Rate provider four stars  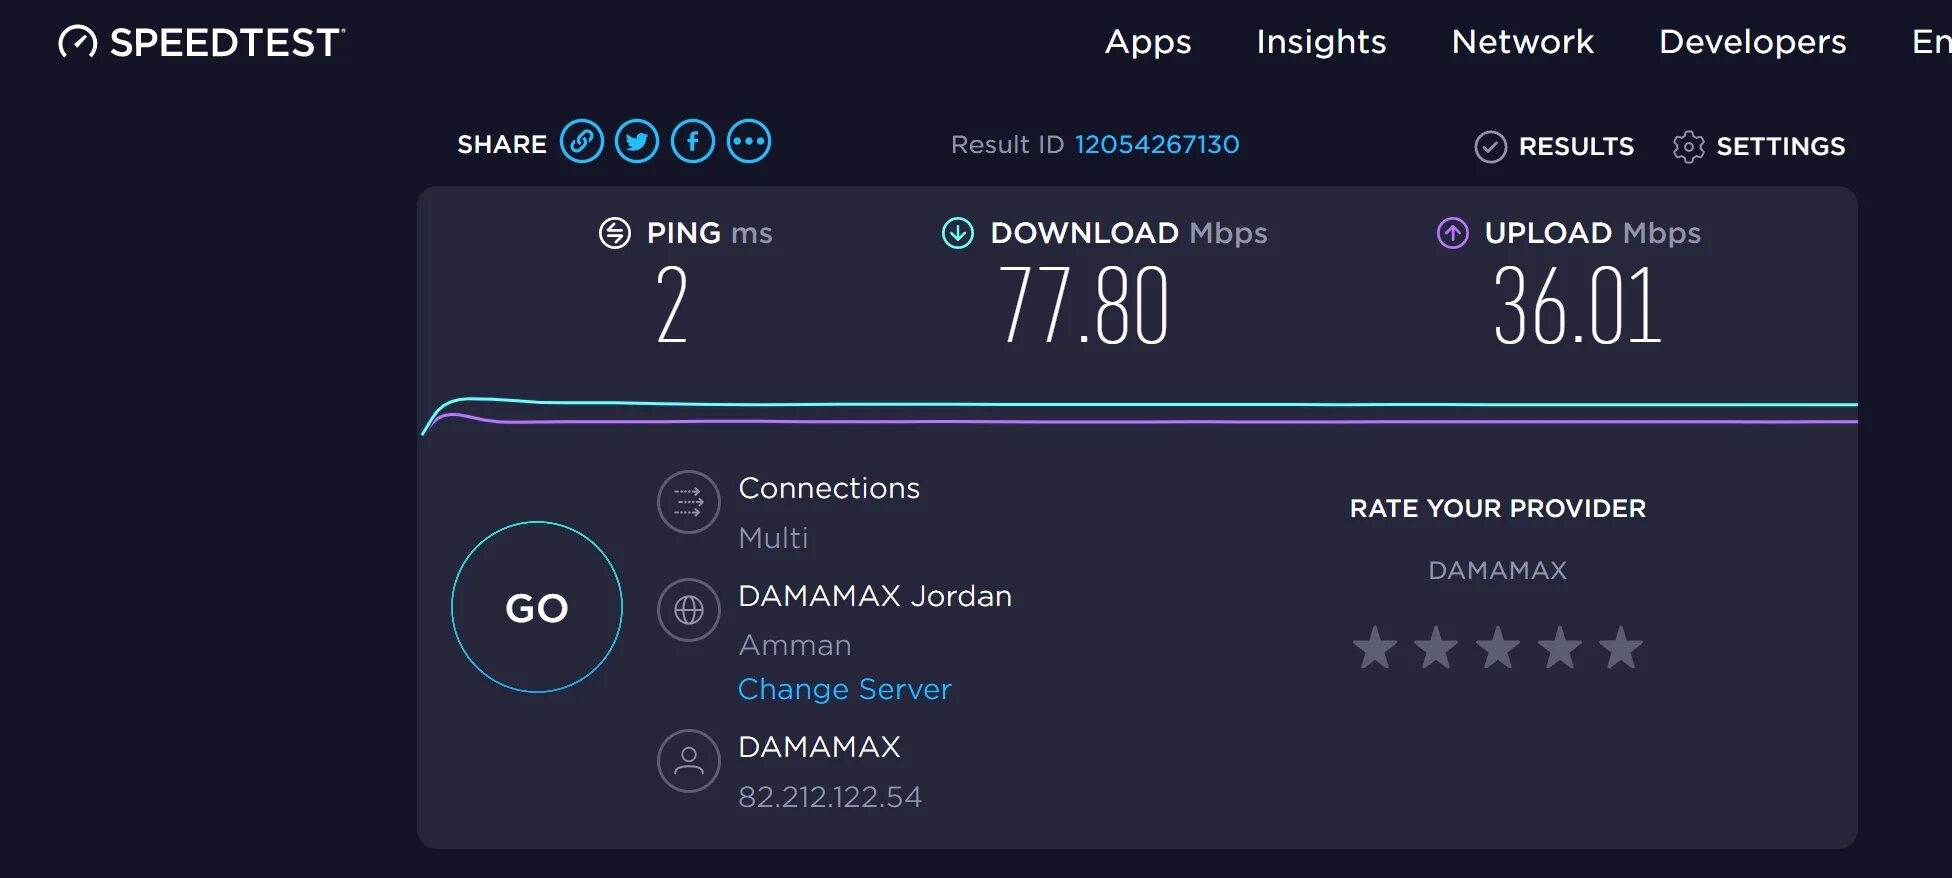point(1560,648)
